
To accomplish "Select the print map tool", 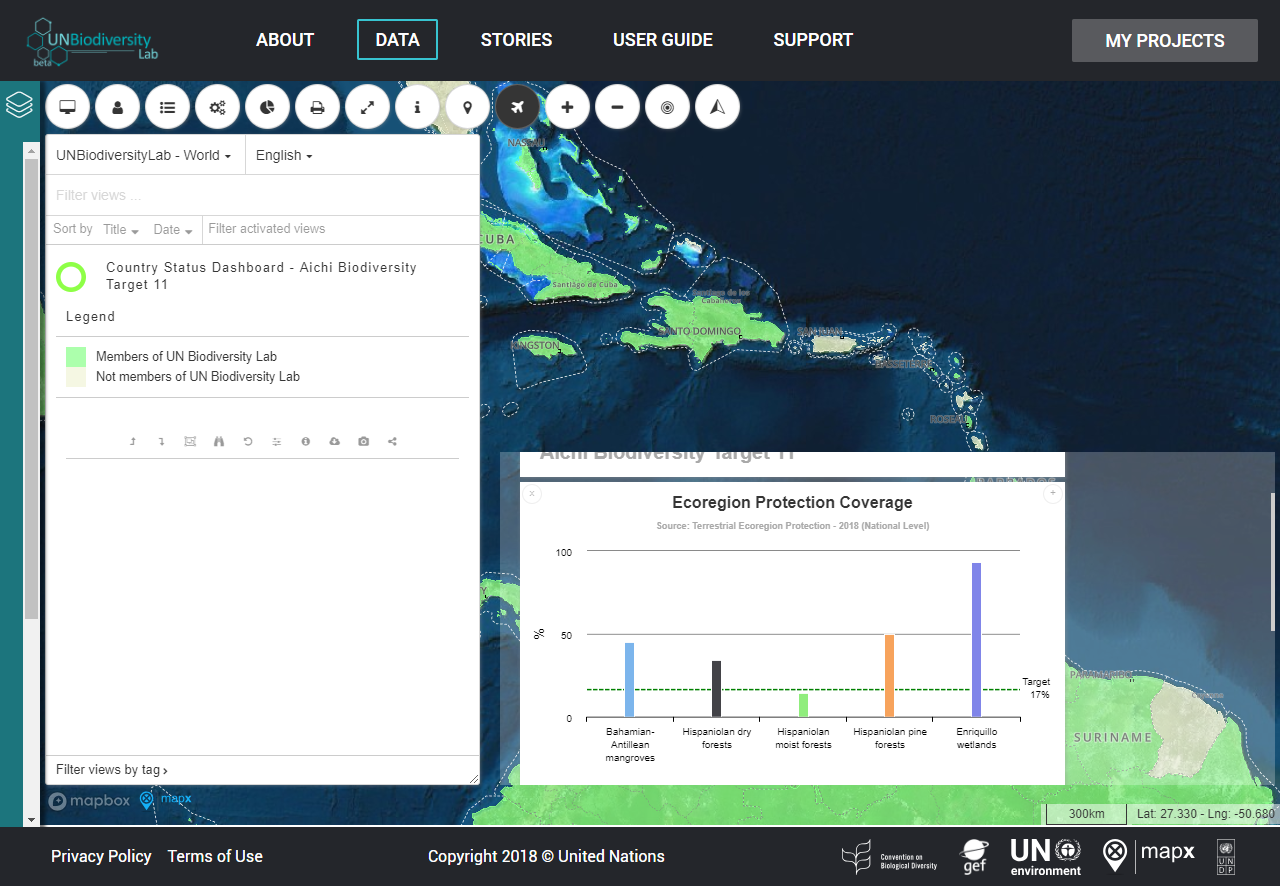I will click(x=317, y=107).
